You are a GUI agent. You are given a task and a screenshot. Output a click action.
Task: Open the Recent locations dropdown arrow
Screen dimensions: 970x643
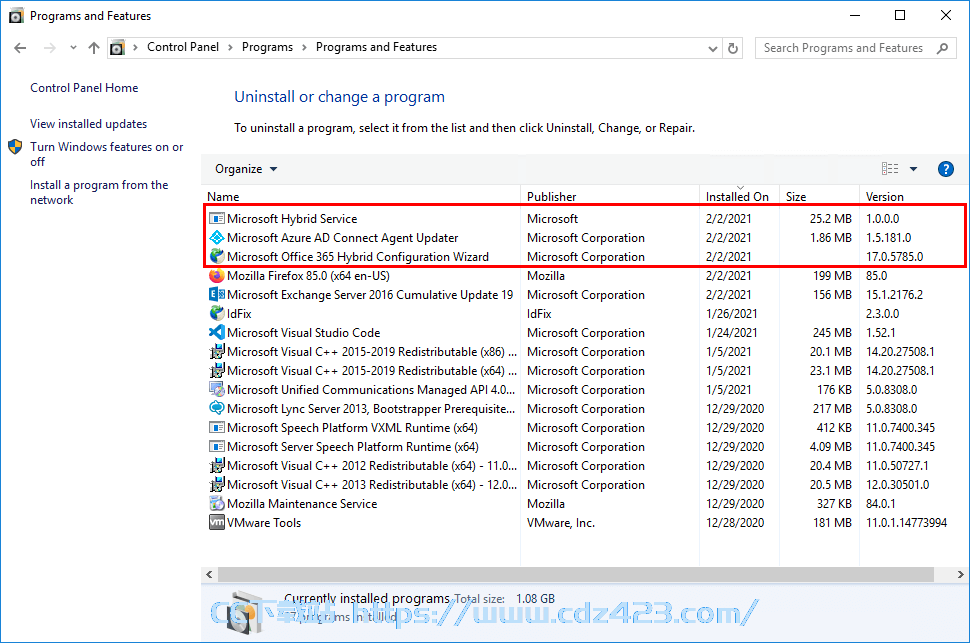[73, 48]
